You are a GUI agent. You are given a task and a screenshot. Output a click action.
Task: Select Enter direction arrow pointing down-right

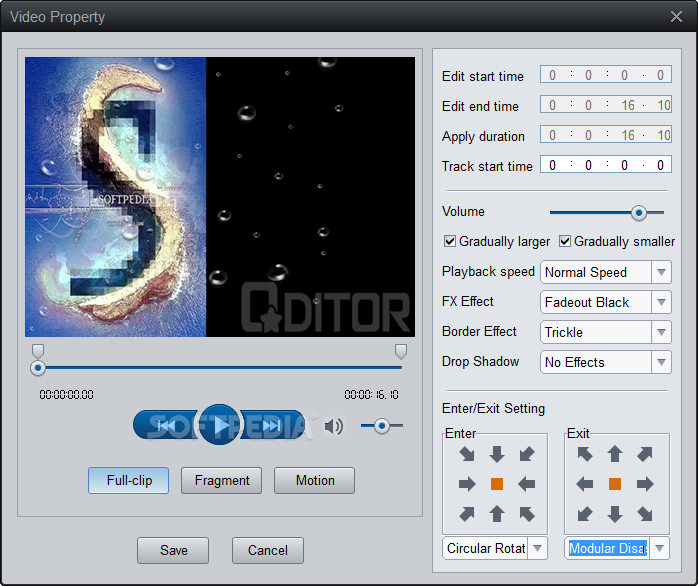click(467, 454)
